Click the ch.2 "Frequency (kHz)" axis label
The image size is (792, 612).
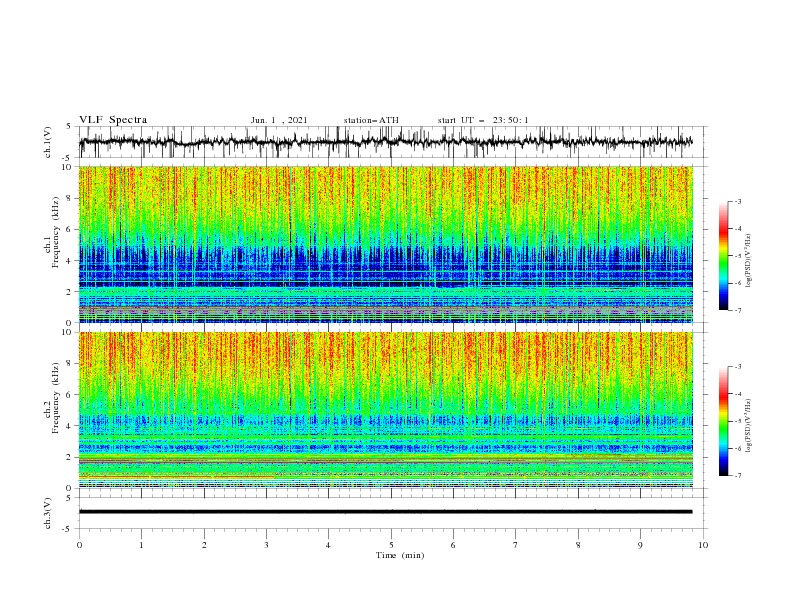click(x=56, y=398)
